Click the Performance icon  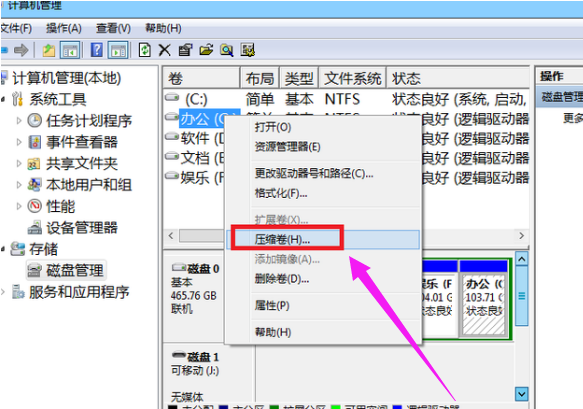point(35,206)
